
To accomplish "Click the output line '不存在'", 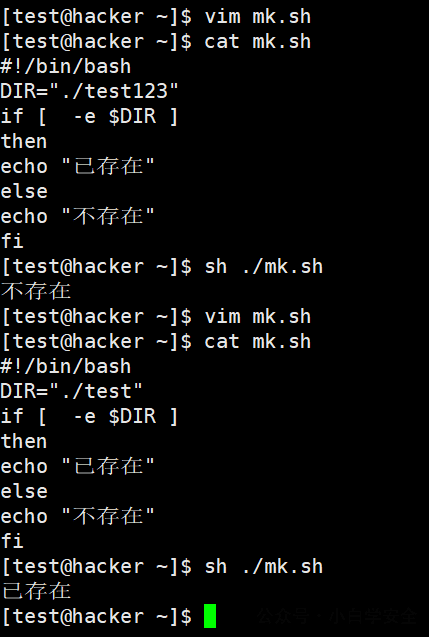I will pyautogui.click(x=36, y=291).
